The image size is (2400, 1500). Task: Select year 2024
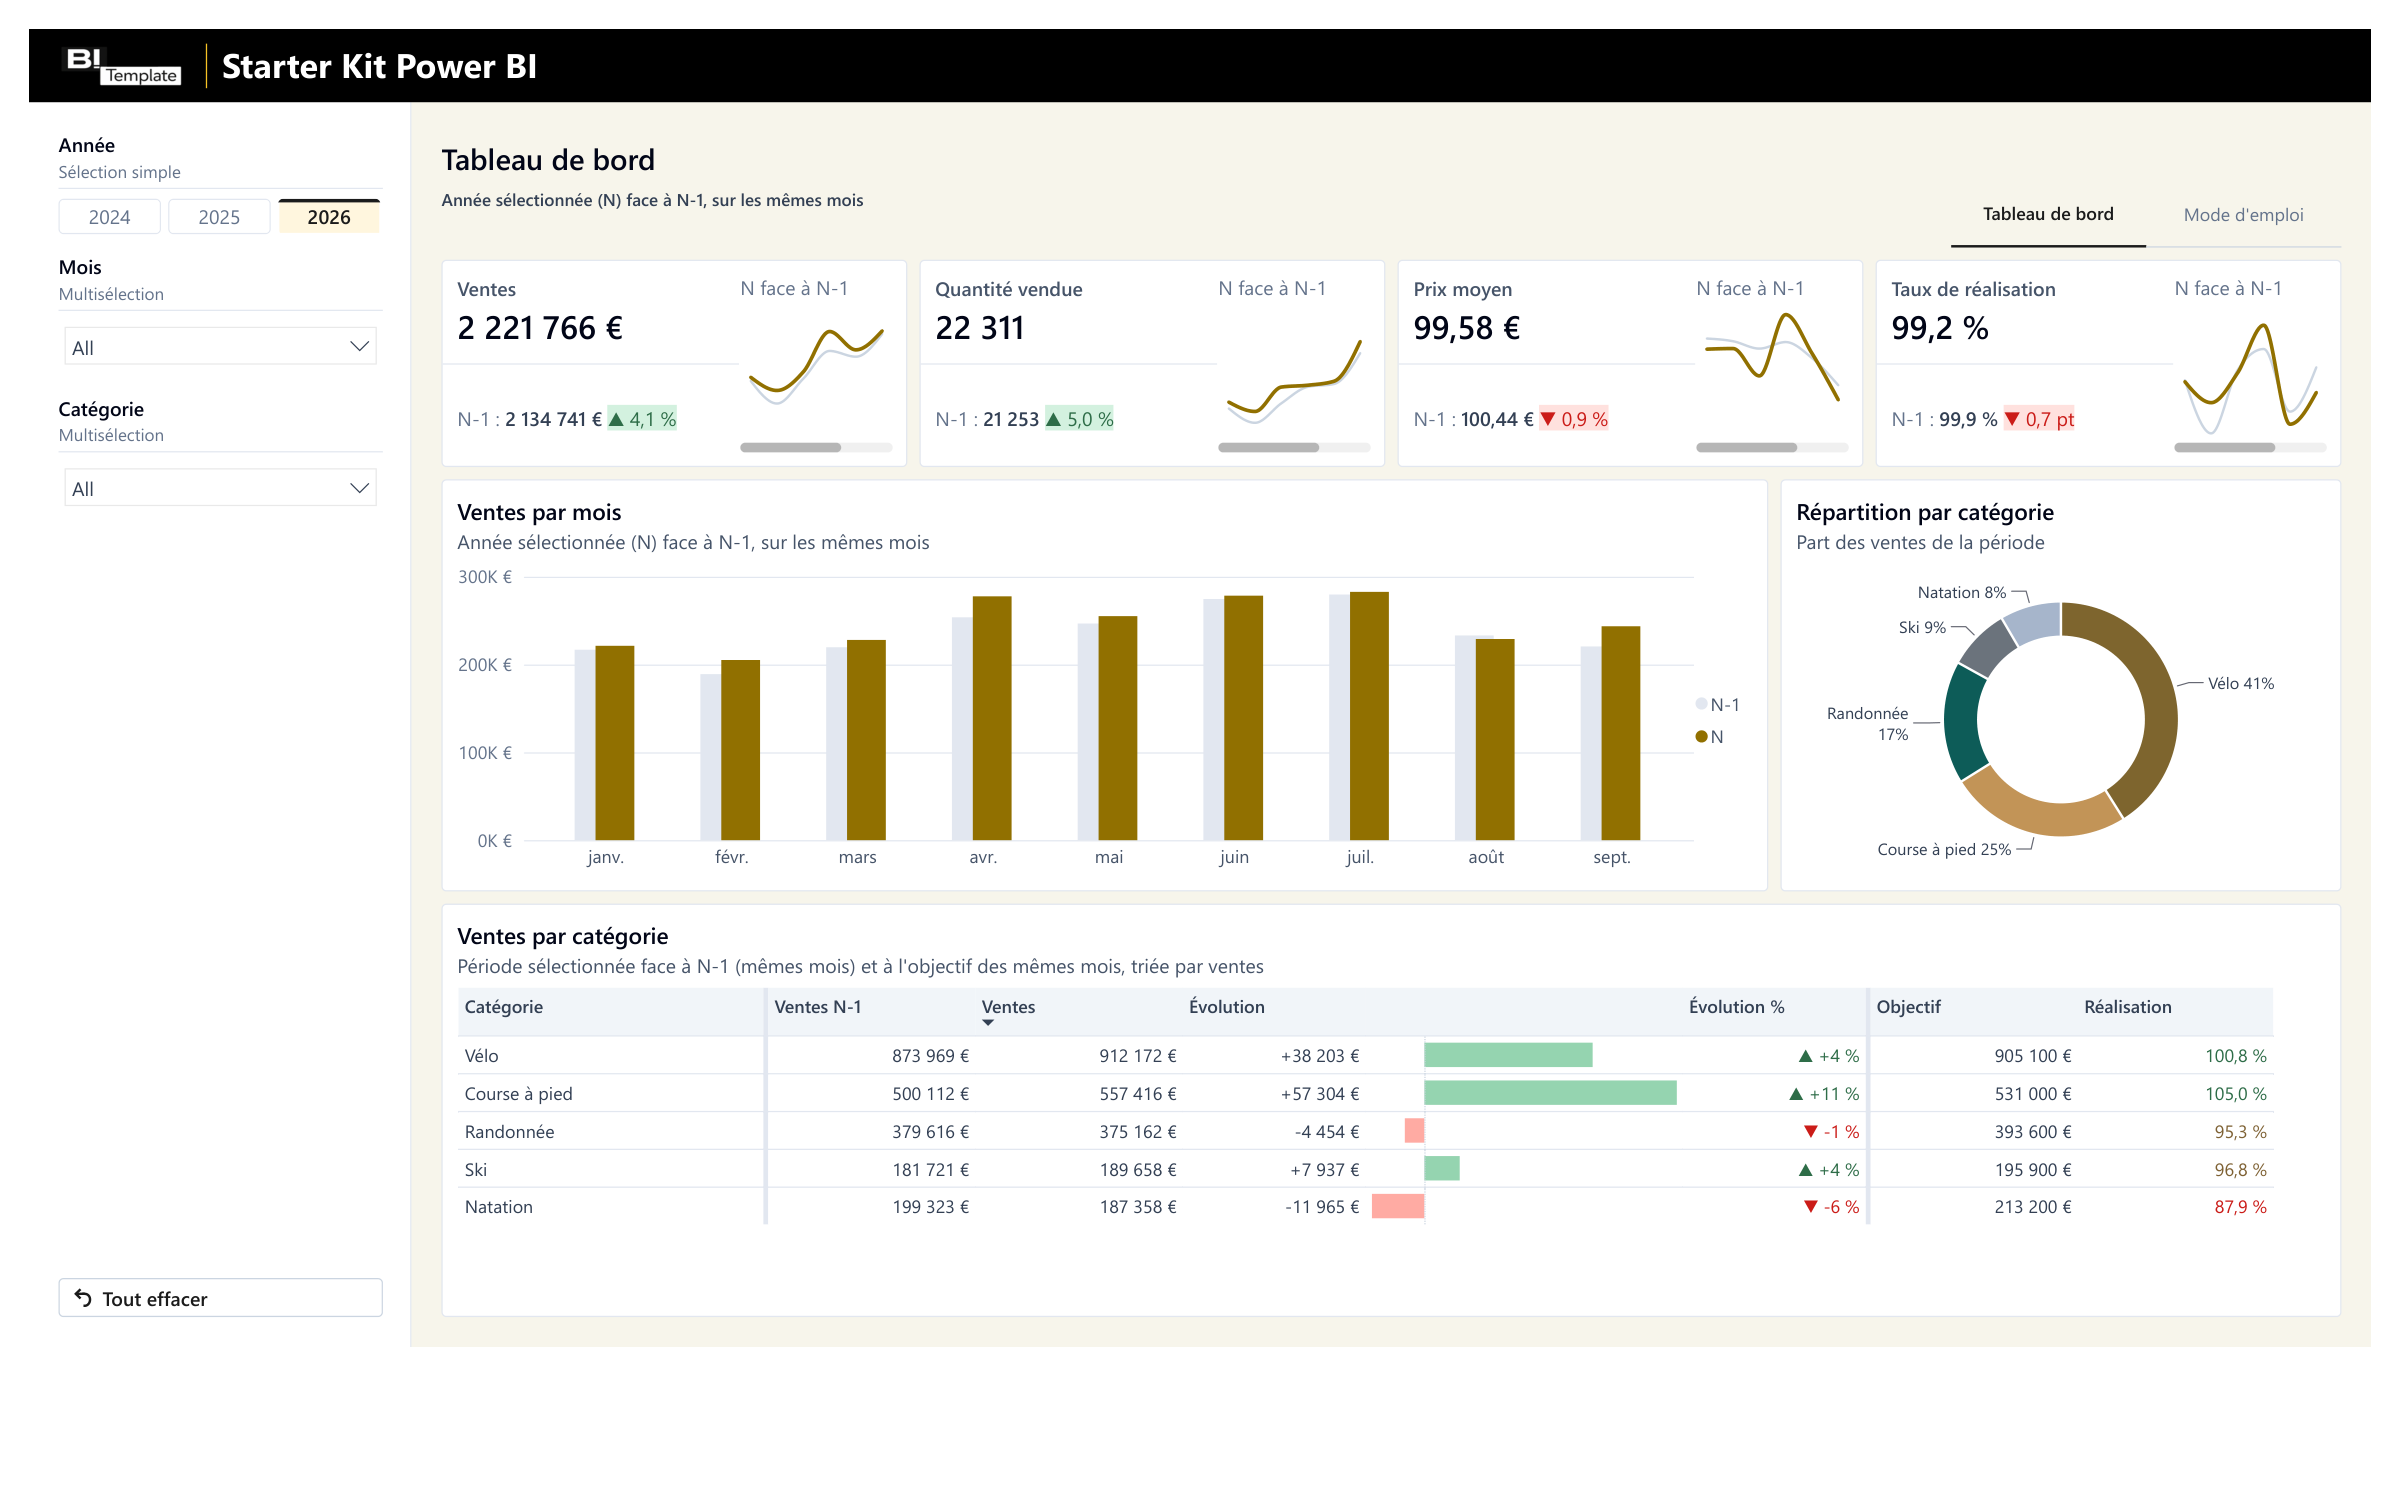tap(109, 217)
